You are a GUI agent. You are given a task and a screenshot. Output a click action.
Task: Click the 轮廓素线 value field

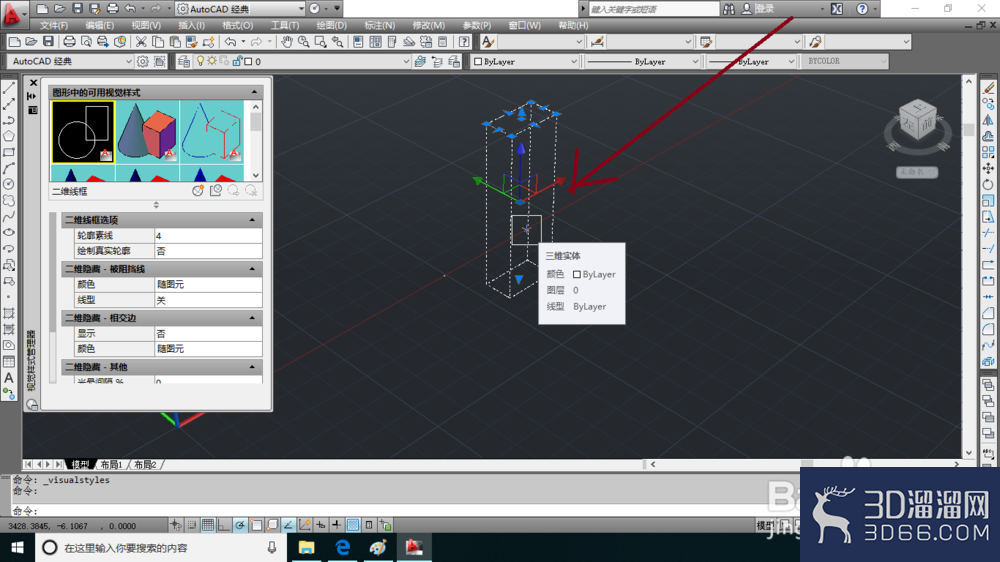click(208, 235)
